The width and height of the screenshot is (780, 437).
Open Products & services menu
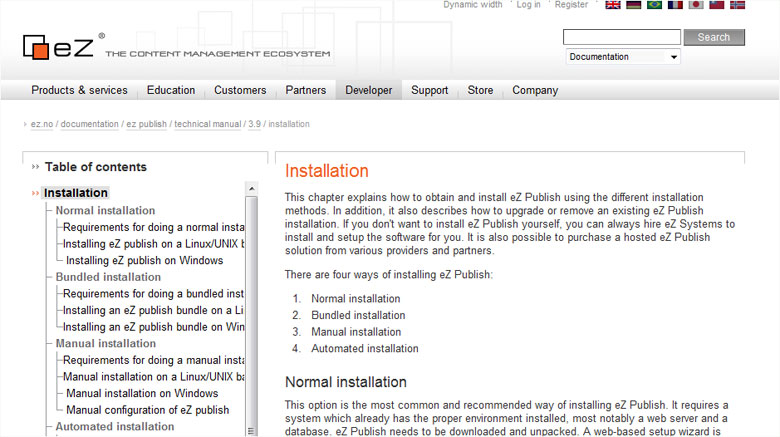tap(80, 90)
